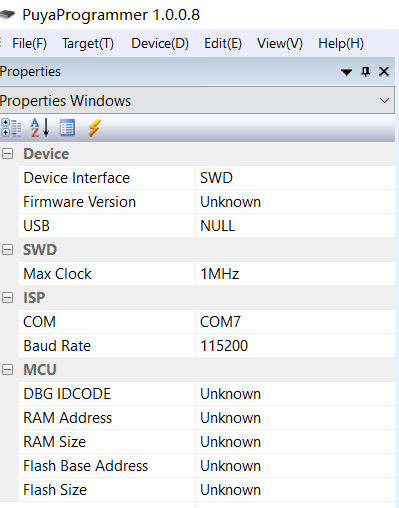Collapse the Device category
The width and height of the screenshot is (399, 508).
(7, 154)
